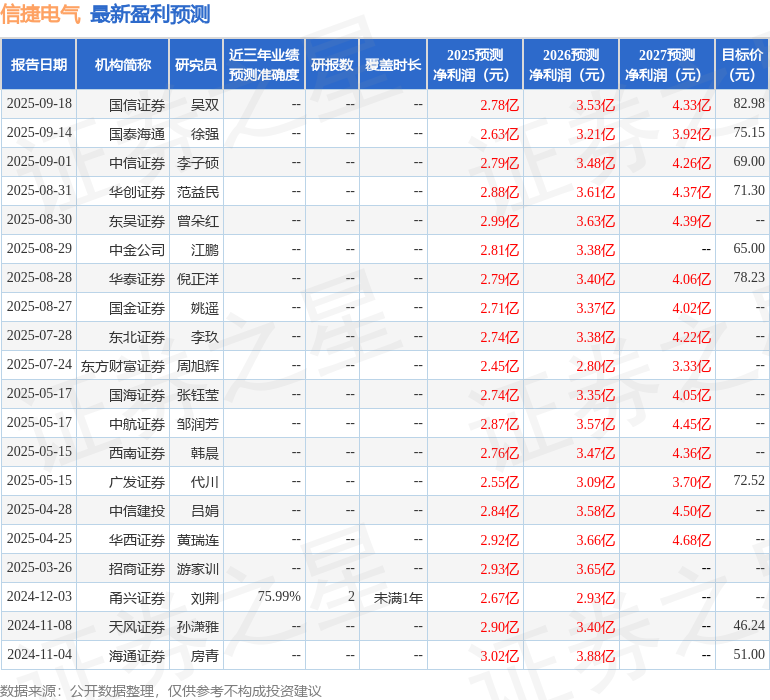This screenshot has width=770, height=700.
Task: Select institution 海通证券
Action: (137, 656)
